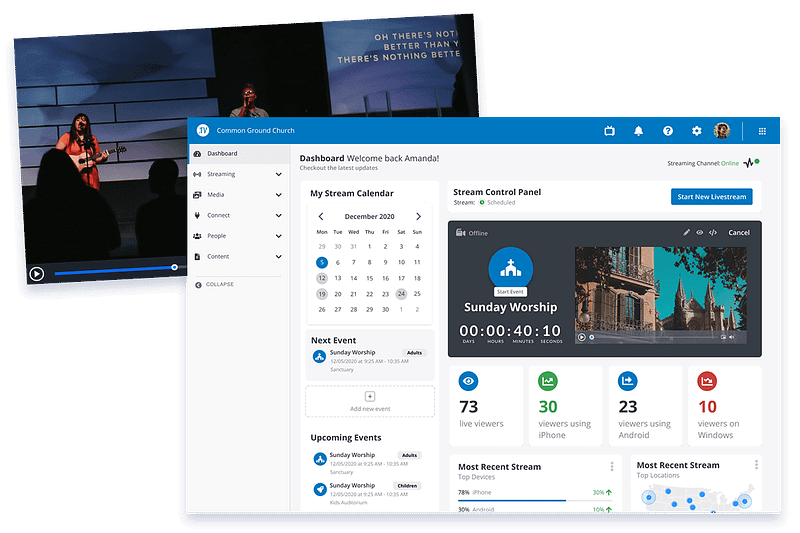Click the Common Ground Church title

click(255, 131)
